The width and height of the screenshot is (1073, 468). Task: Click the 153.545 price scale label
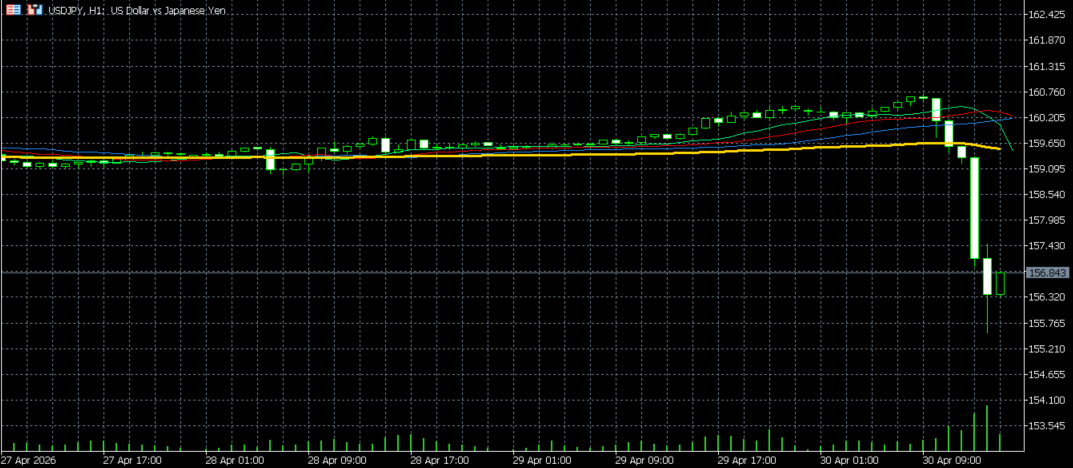click(x=1048, y=426)
